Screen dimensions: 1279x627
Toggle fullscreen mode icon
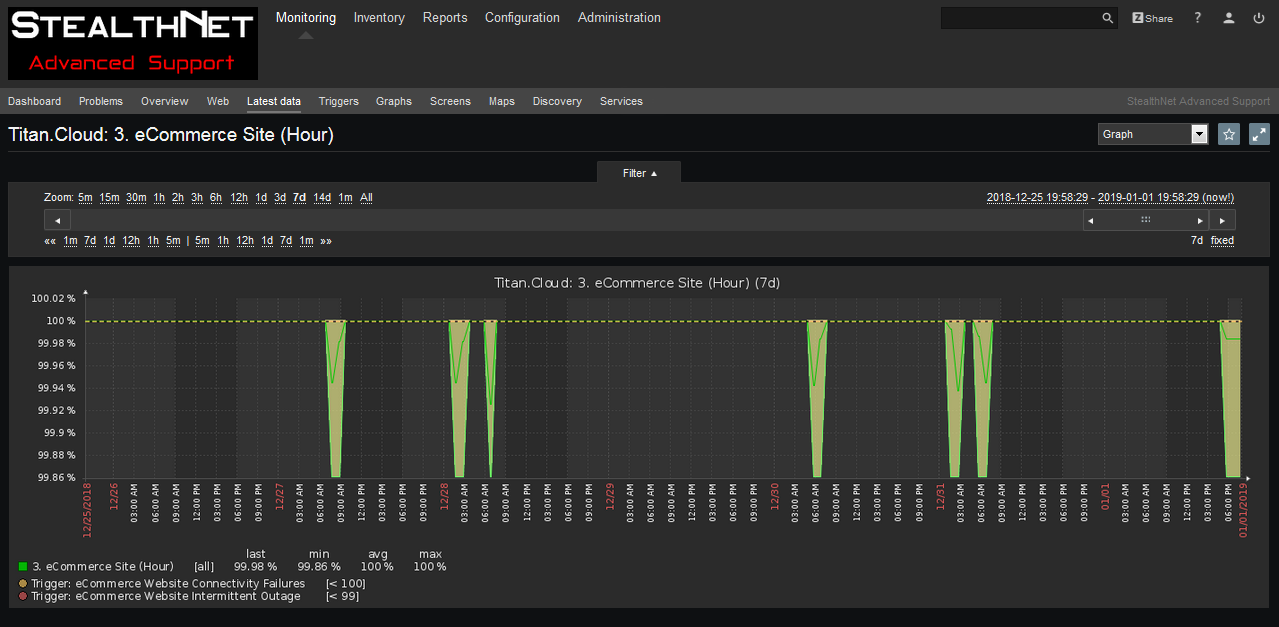(x=1259, y=134)
